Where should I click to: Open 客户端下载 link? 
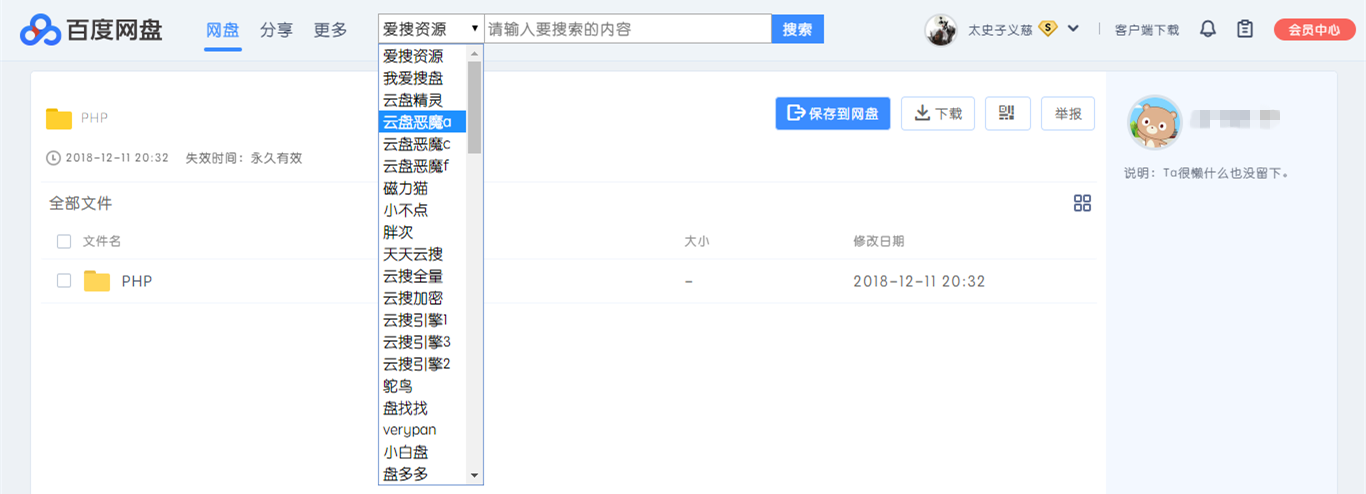[x=1146, y=30]
